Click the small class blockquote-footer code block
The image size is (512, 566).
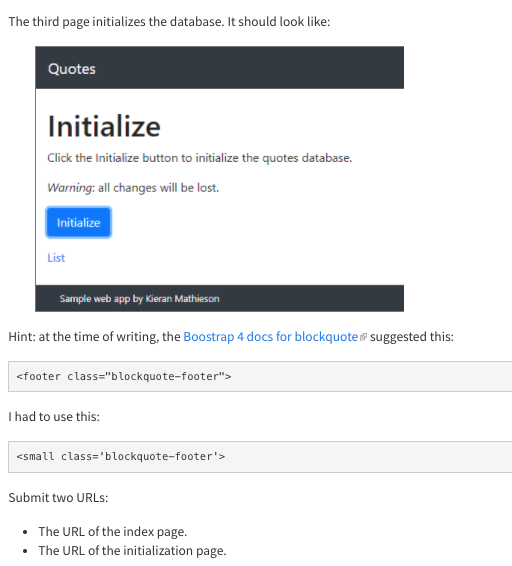260,456
